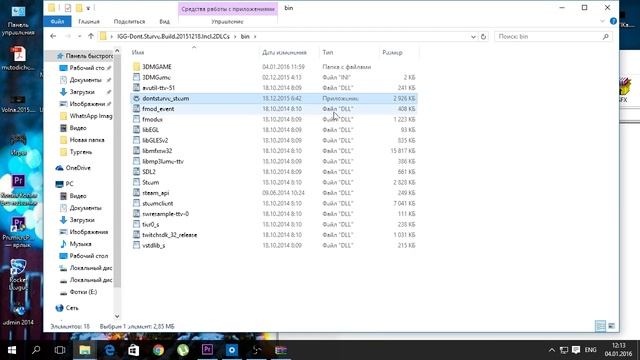Open Фотки (E:) drive
Screen dimensions: 640x360
[78, 292]
